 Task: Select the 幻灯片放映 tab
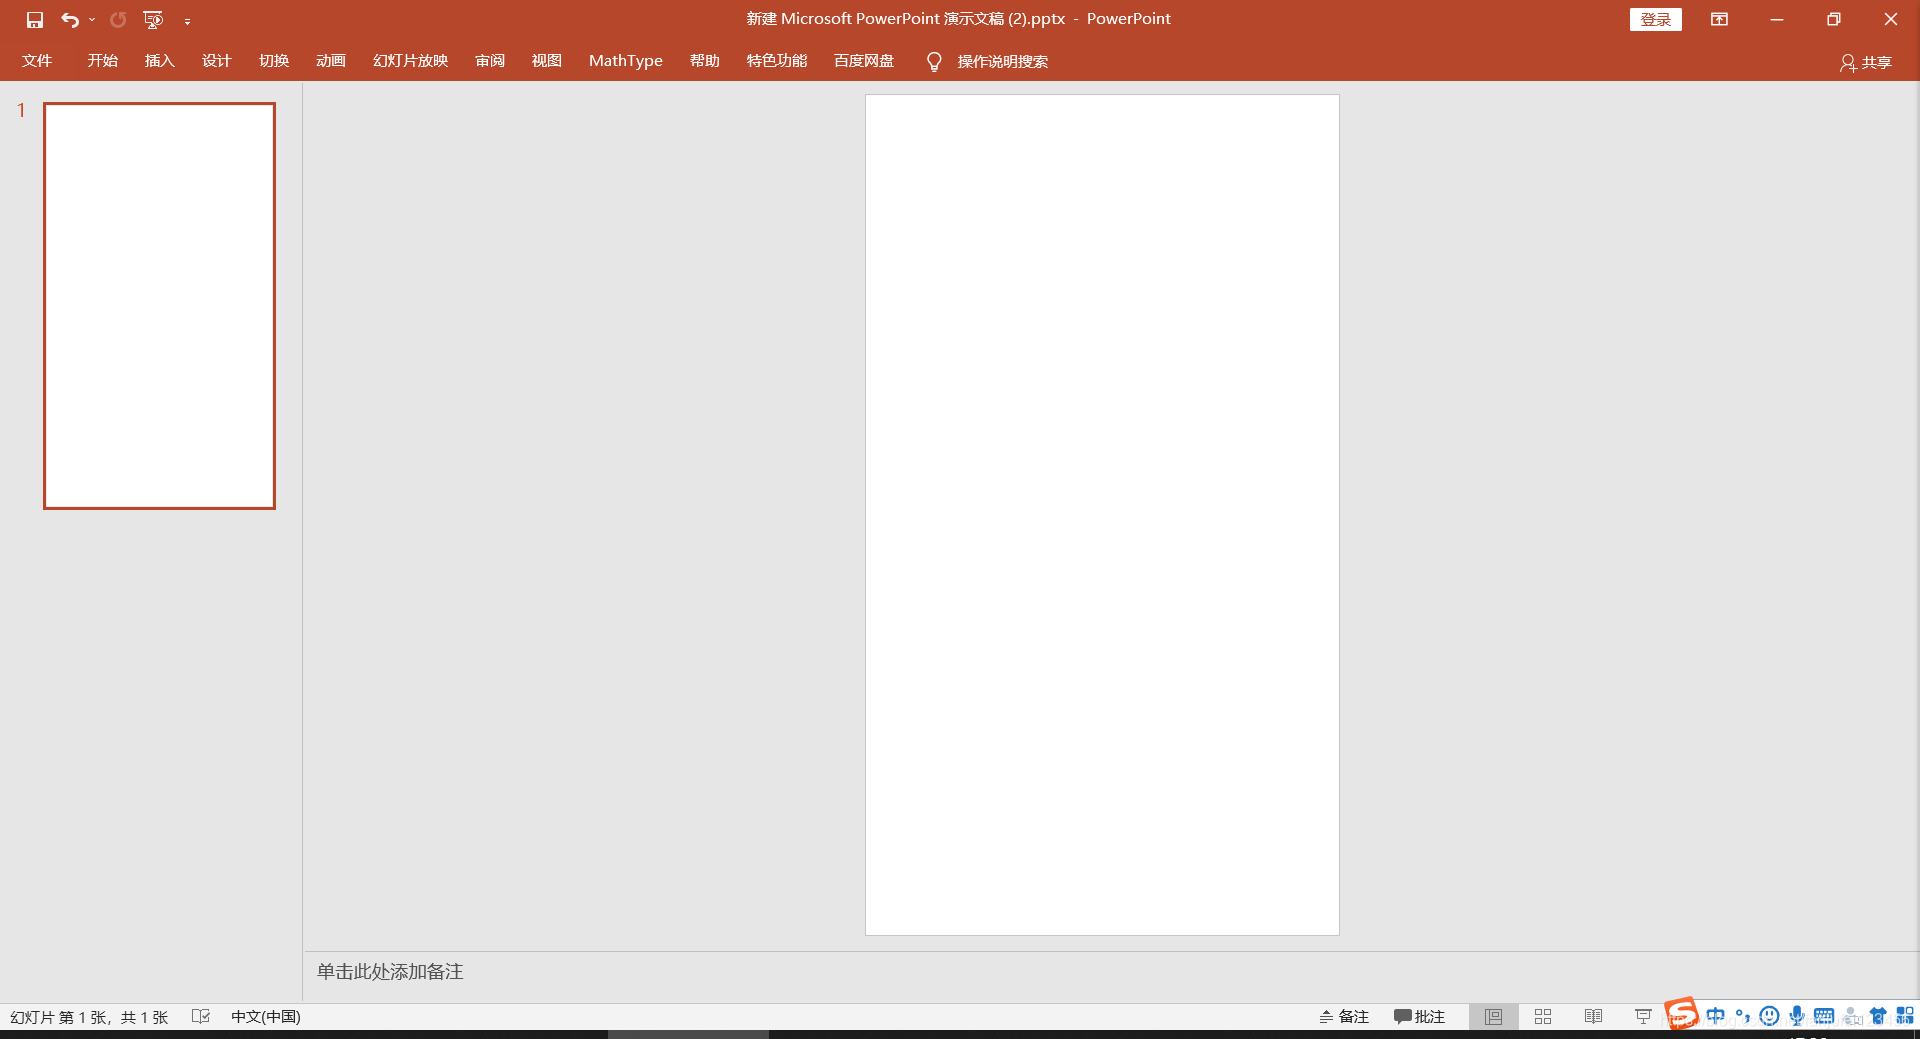click(x=411, y=61)
